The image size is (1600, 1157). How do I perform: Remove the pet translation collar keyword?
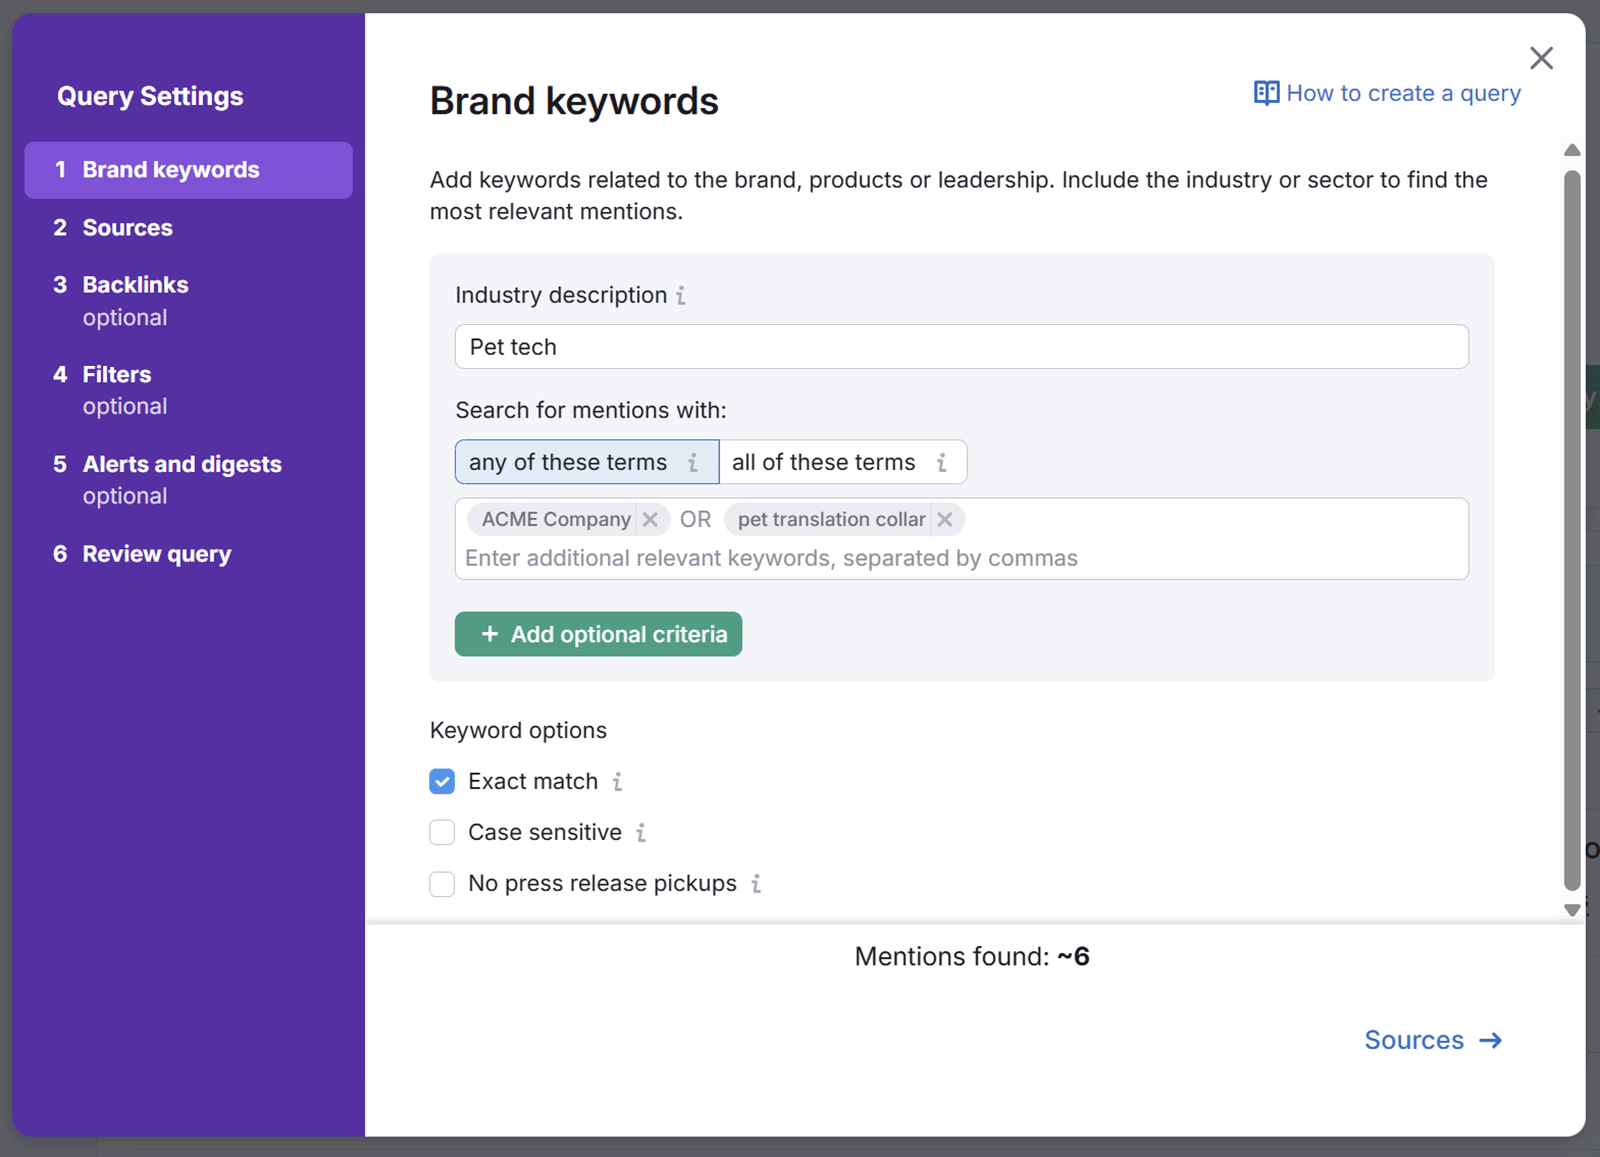945,519
